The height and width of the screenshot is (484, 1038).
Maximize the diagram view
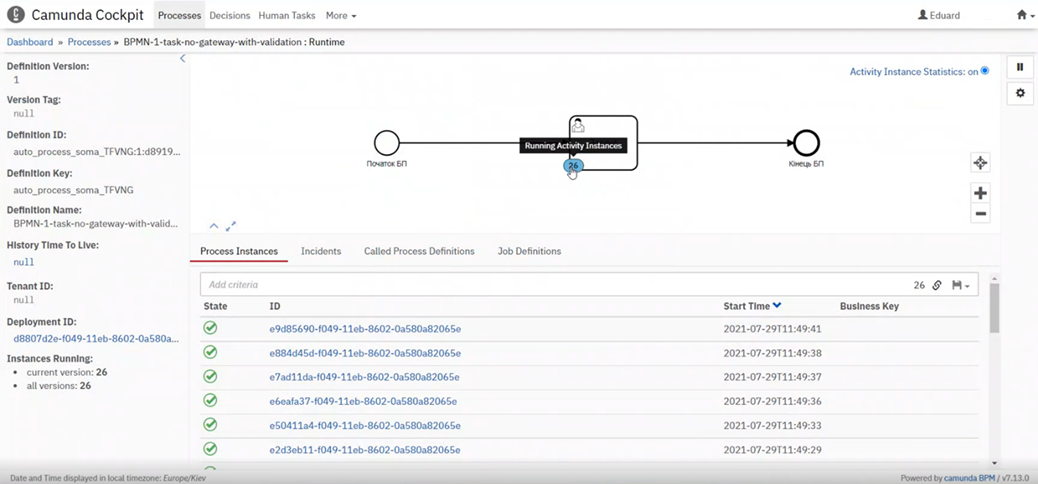point(231,226)
